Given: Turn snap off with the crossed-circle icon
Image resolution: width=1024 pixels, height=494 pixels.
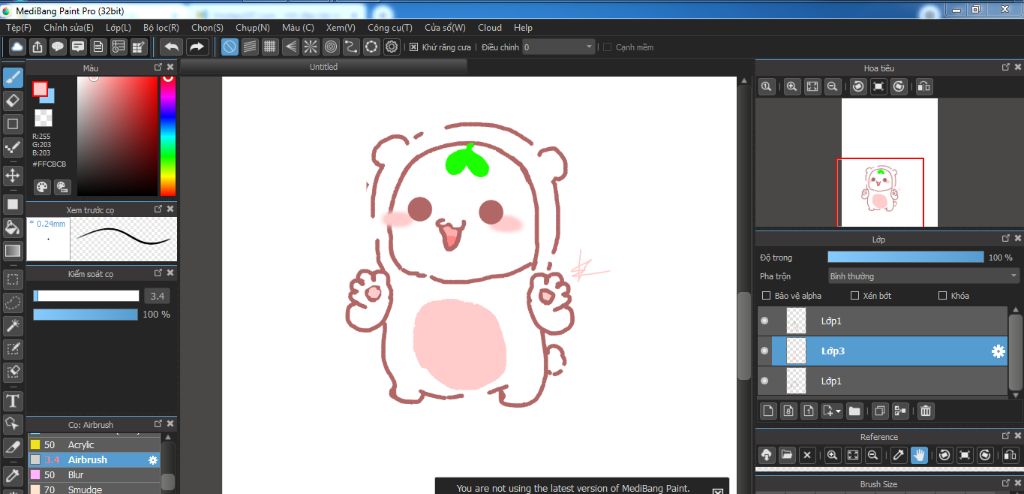Looking at the screenshot, I should click(230, 47).
